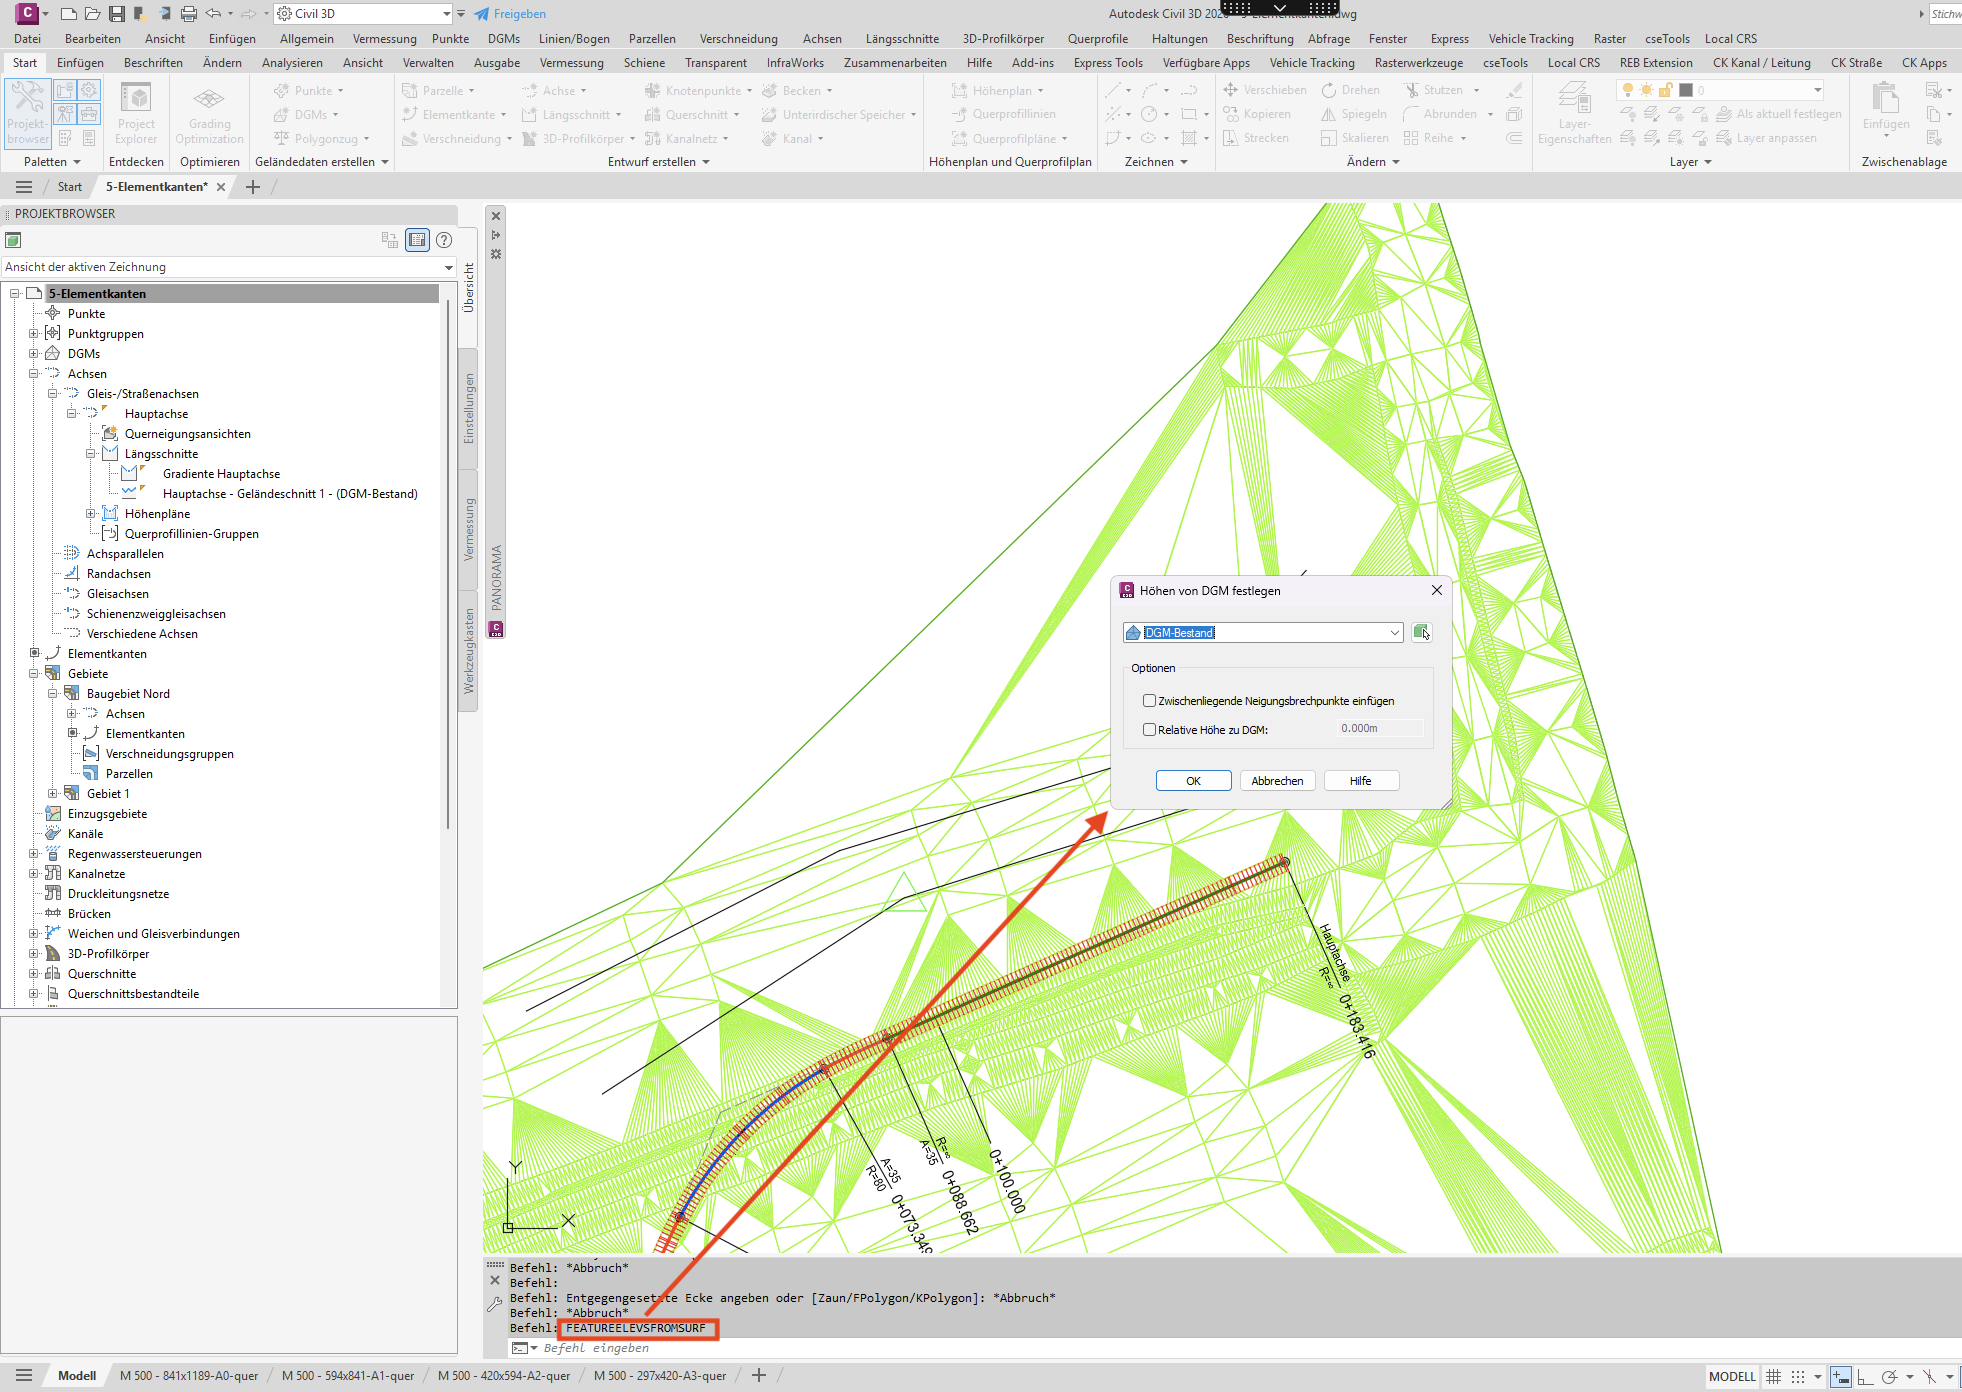Open the DGM-Bestand surface dropdown
The width and height of the screenshot is (1962, 1392).
coord(1394,633)
